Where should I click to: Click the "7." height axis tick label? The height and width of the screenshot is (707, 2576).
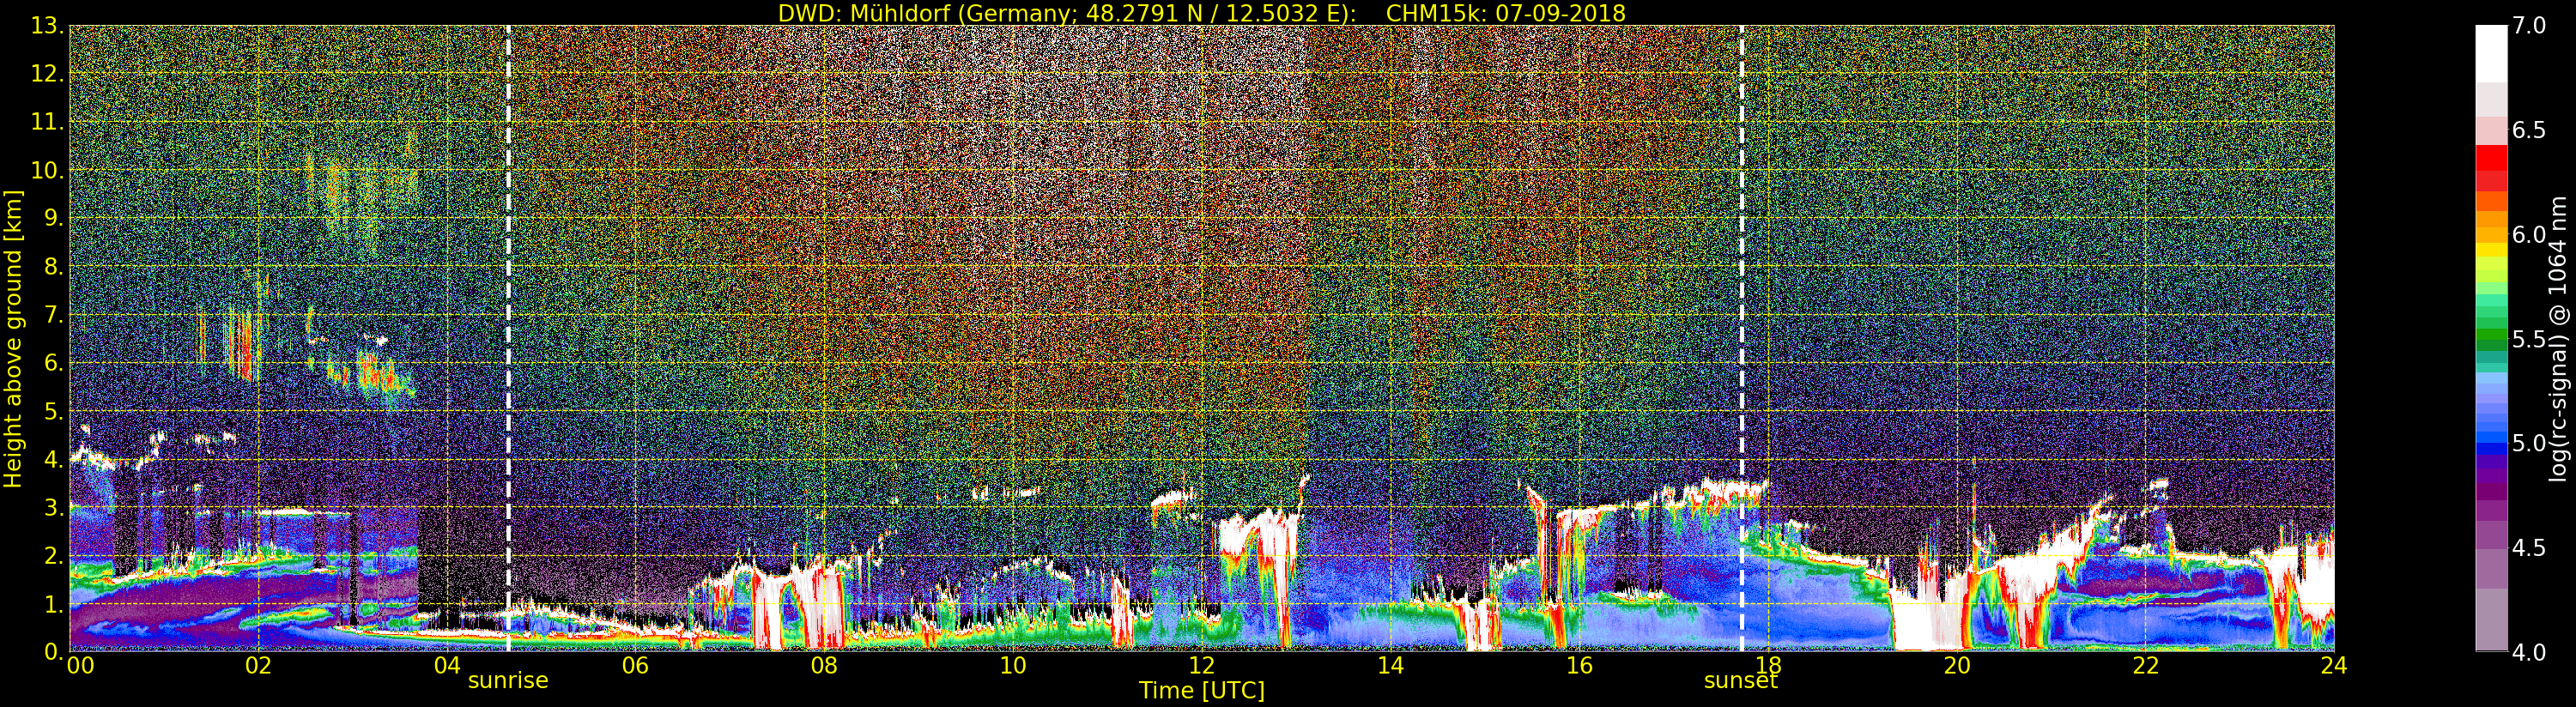[53, 315]
